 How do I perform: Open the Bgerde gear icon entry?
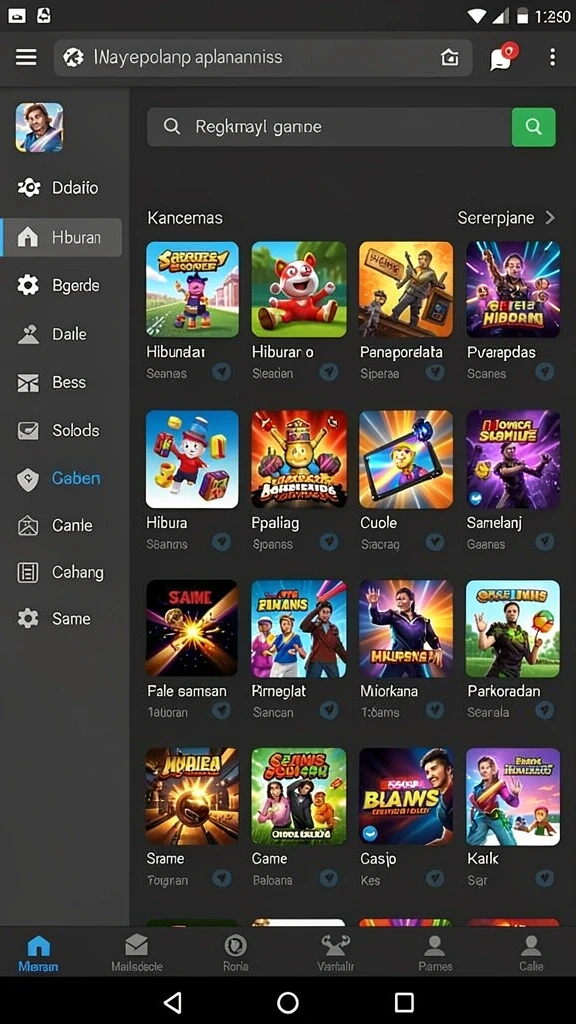(27, 285)
